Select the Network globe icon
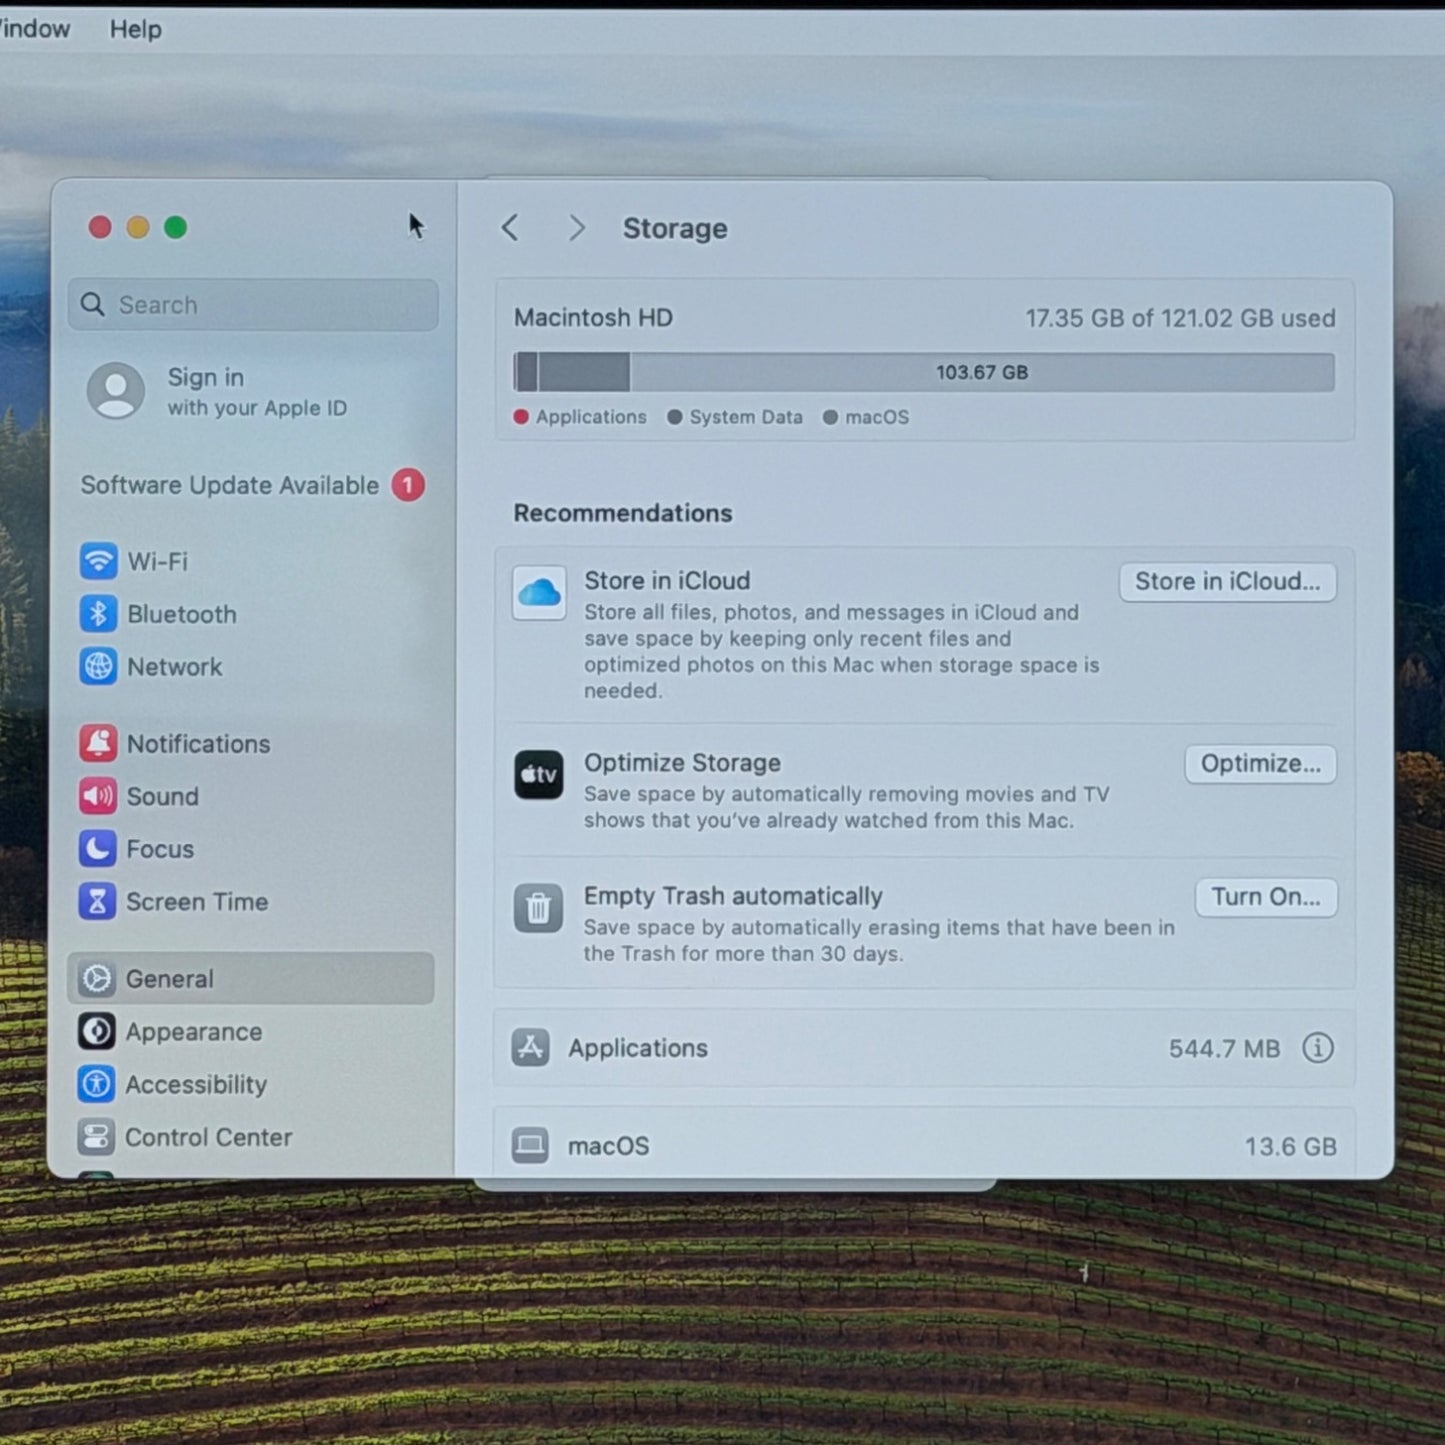This screenshot has width=1445, height=1445. (x=98, y=667)
